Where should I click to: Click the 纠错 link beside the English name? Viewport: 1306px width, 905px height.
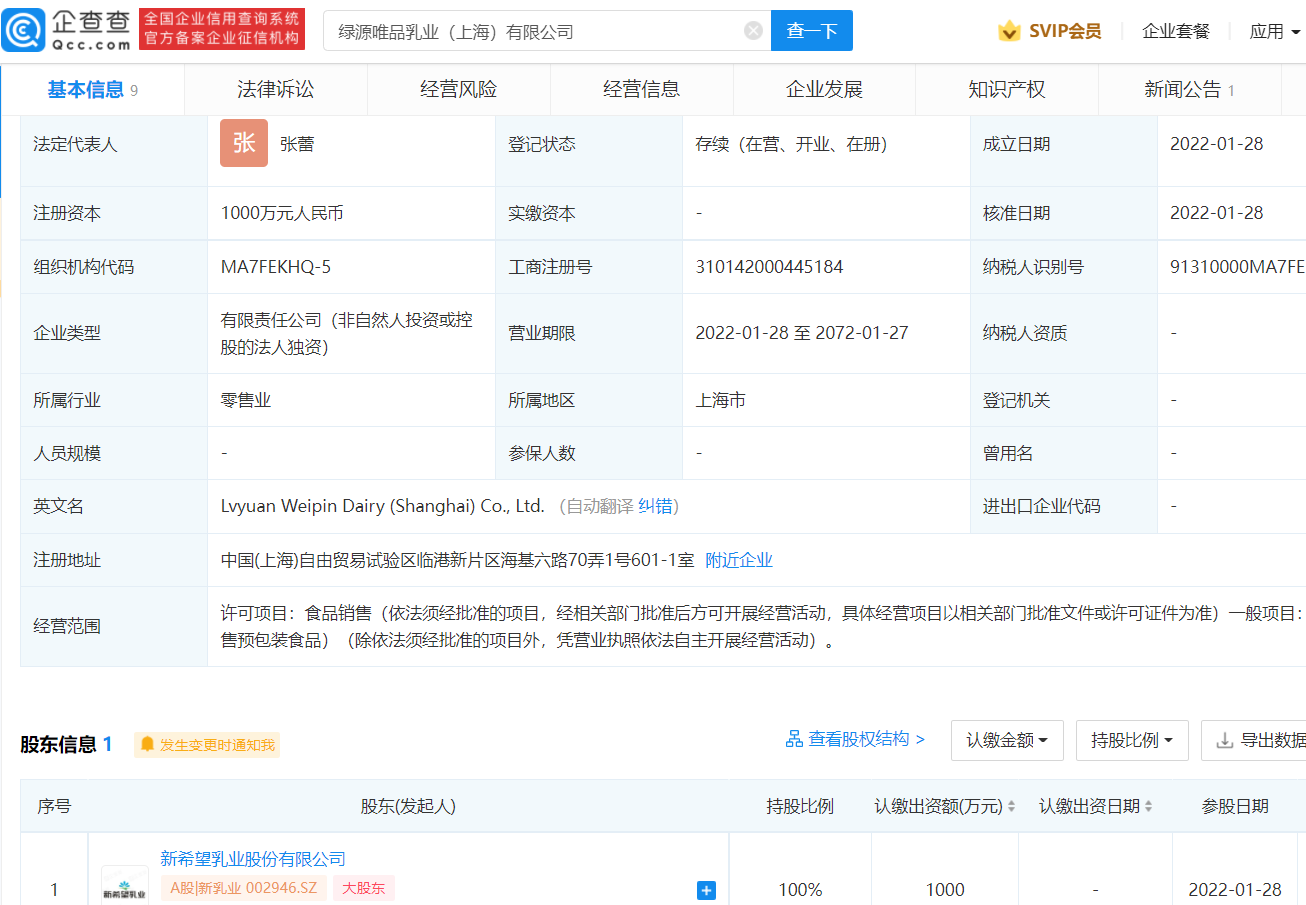655,506
